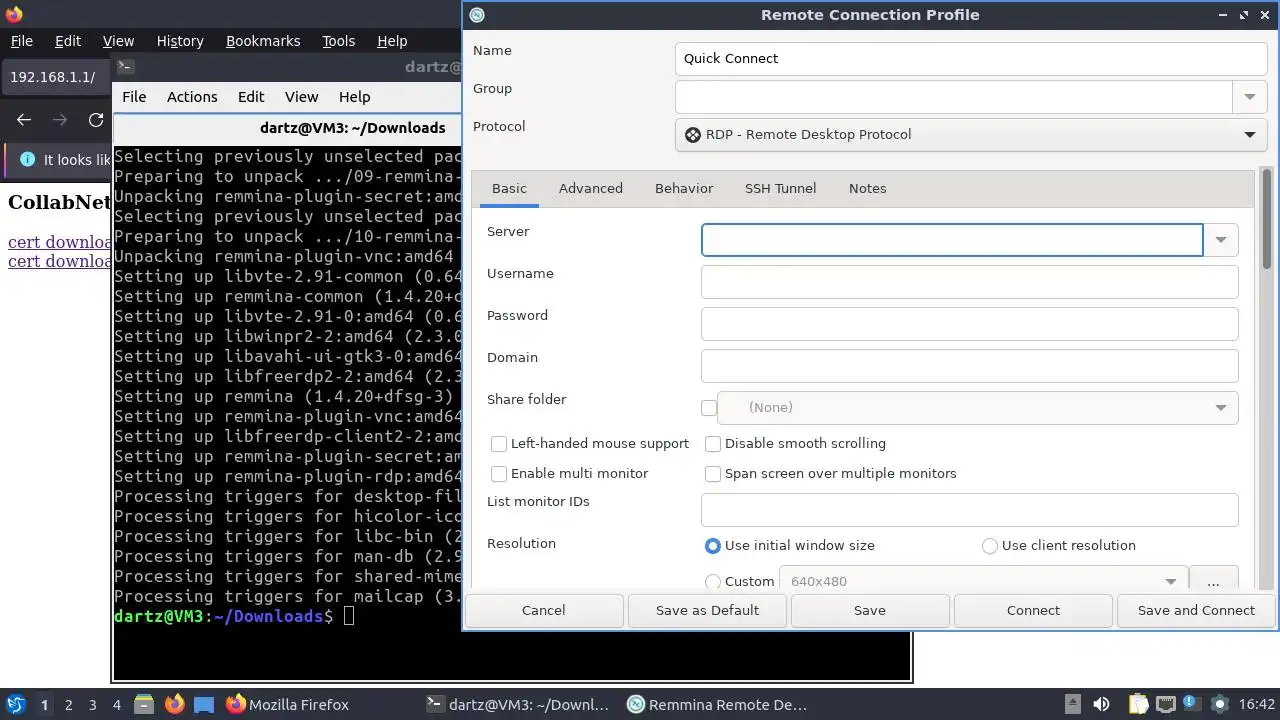Open the Notes tab
The width and height of the screenshot is (1280, 720).
point(867,188)
